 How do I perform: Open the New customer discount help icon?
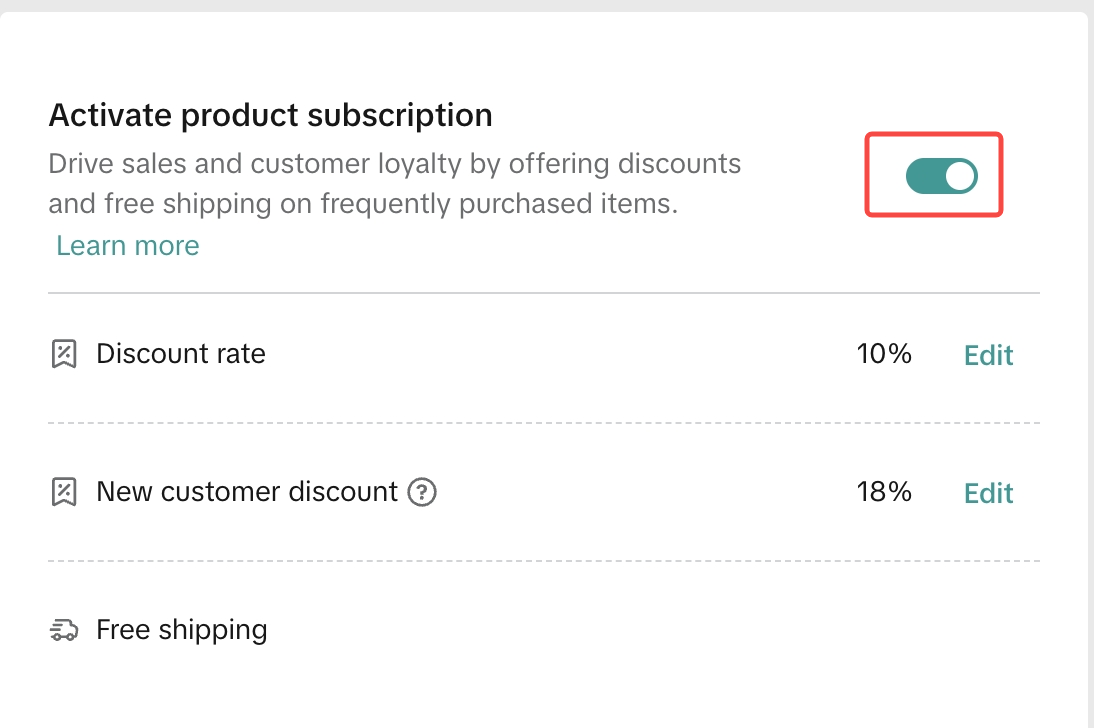[x=423, y=492]
